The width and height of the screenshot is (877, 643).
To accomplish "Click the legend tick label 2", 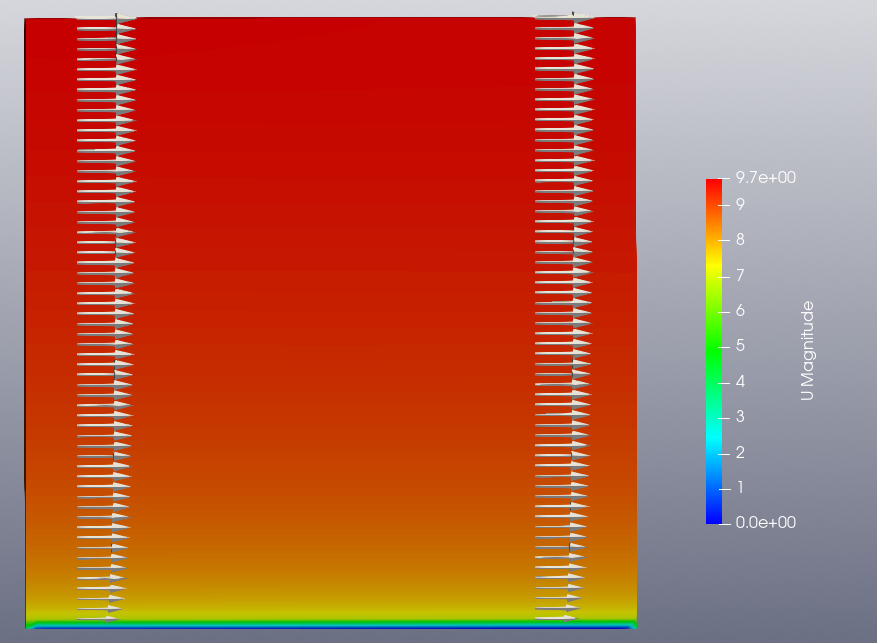I will pos(740,452).
